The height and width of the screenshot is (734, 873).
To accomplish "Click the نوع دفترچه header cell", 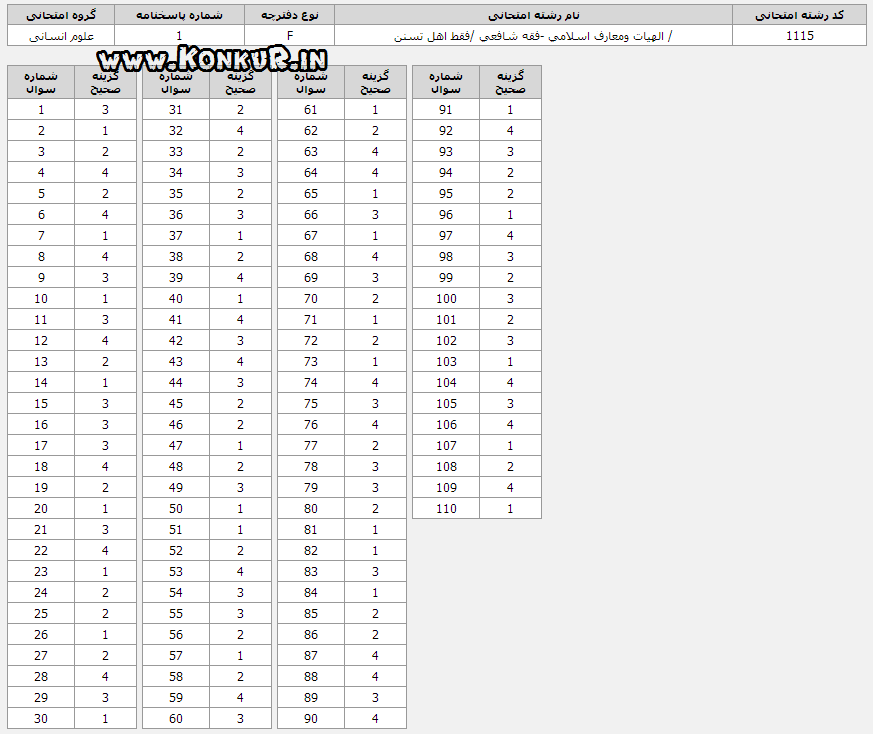I will (x=290, y=15).
